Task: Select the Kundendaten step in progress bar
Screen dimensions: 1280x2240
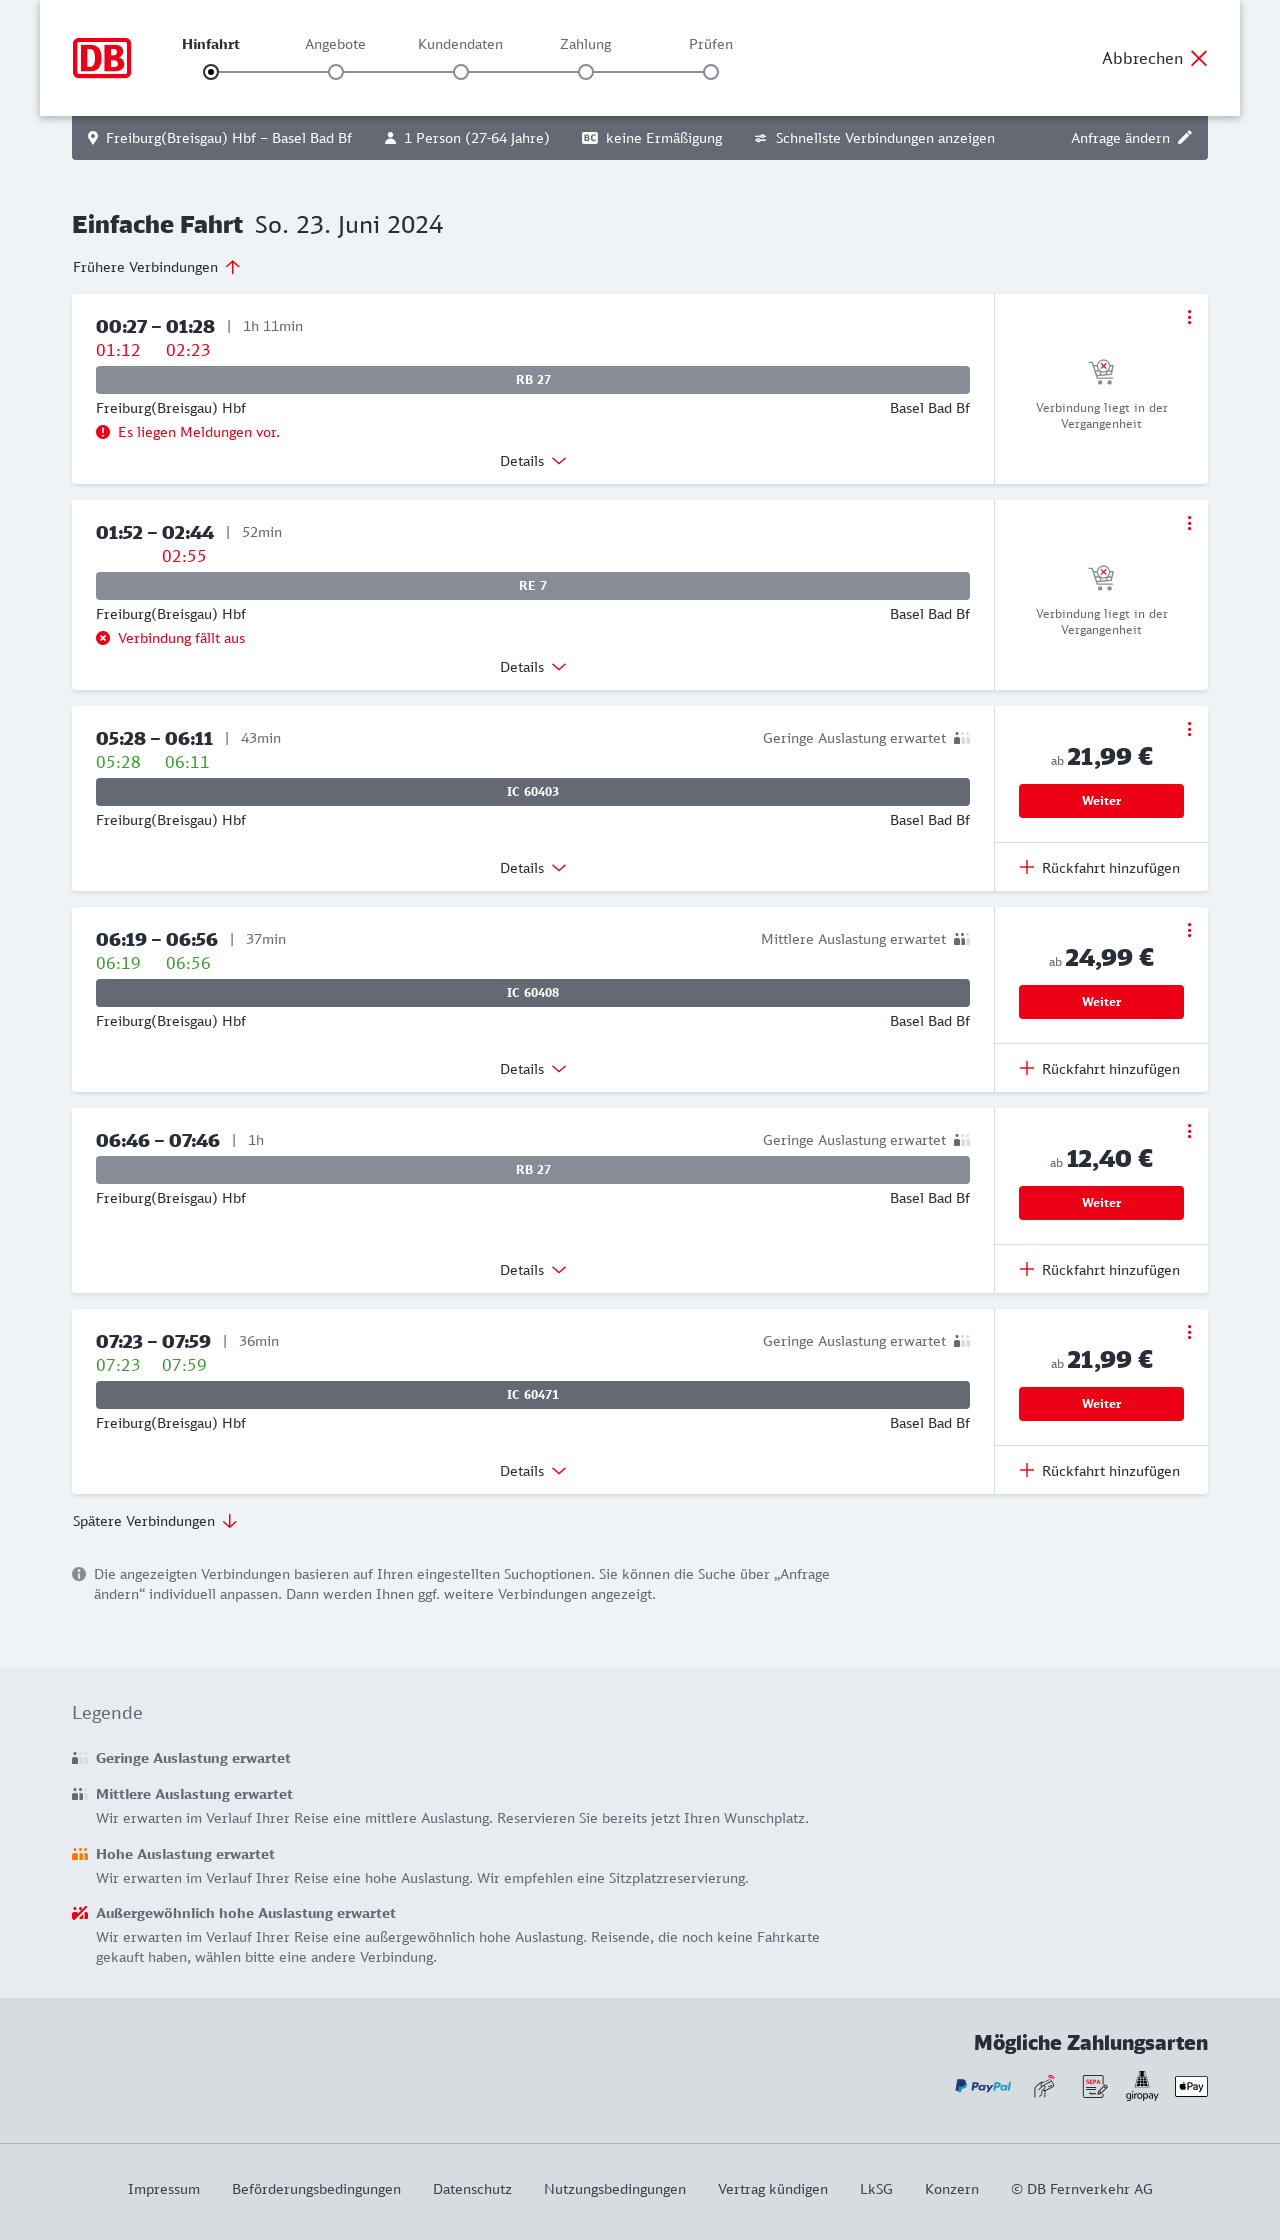Action: (x=461, y=71)
